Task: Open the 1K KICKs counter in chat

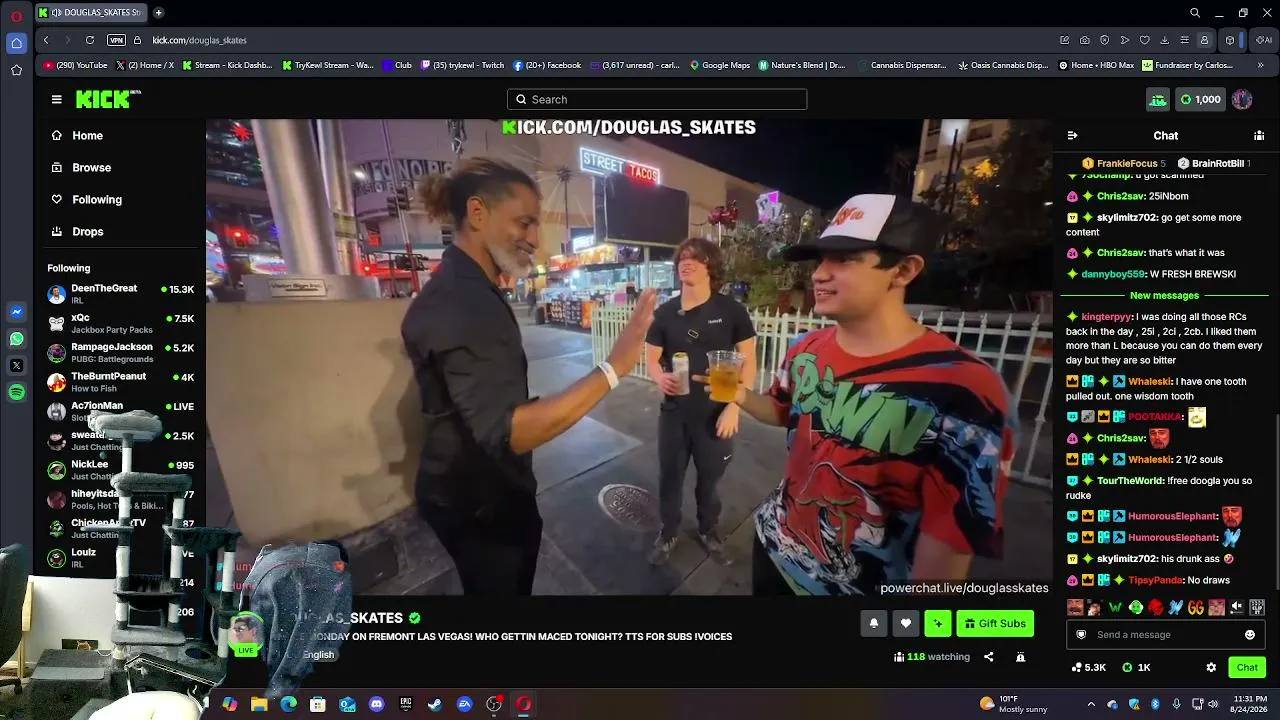Action: pyautogui.click(x=1137, y=667)
